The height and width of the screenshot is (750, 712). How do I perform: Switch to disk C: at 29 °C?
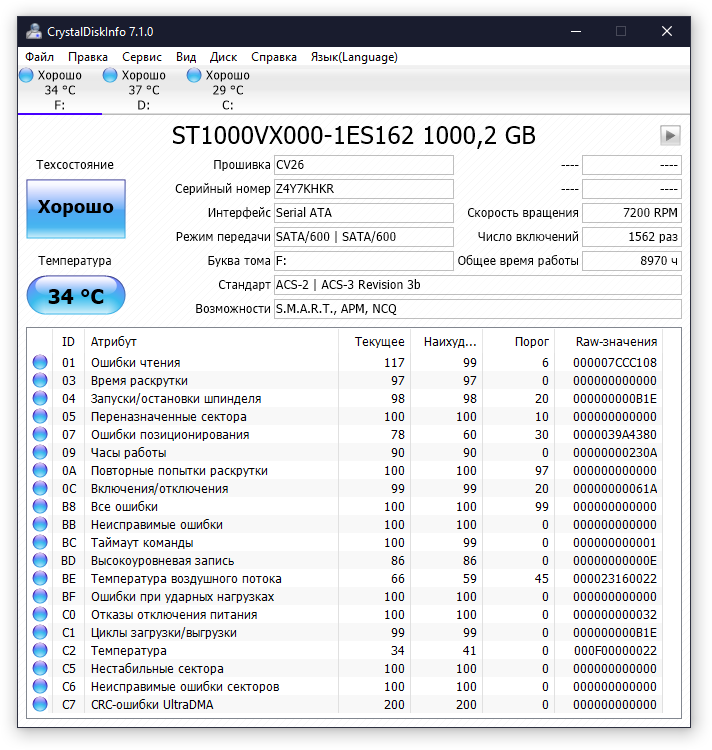228,90
